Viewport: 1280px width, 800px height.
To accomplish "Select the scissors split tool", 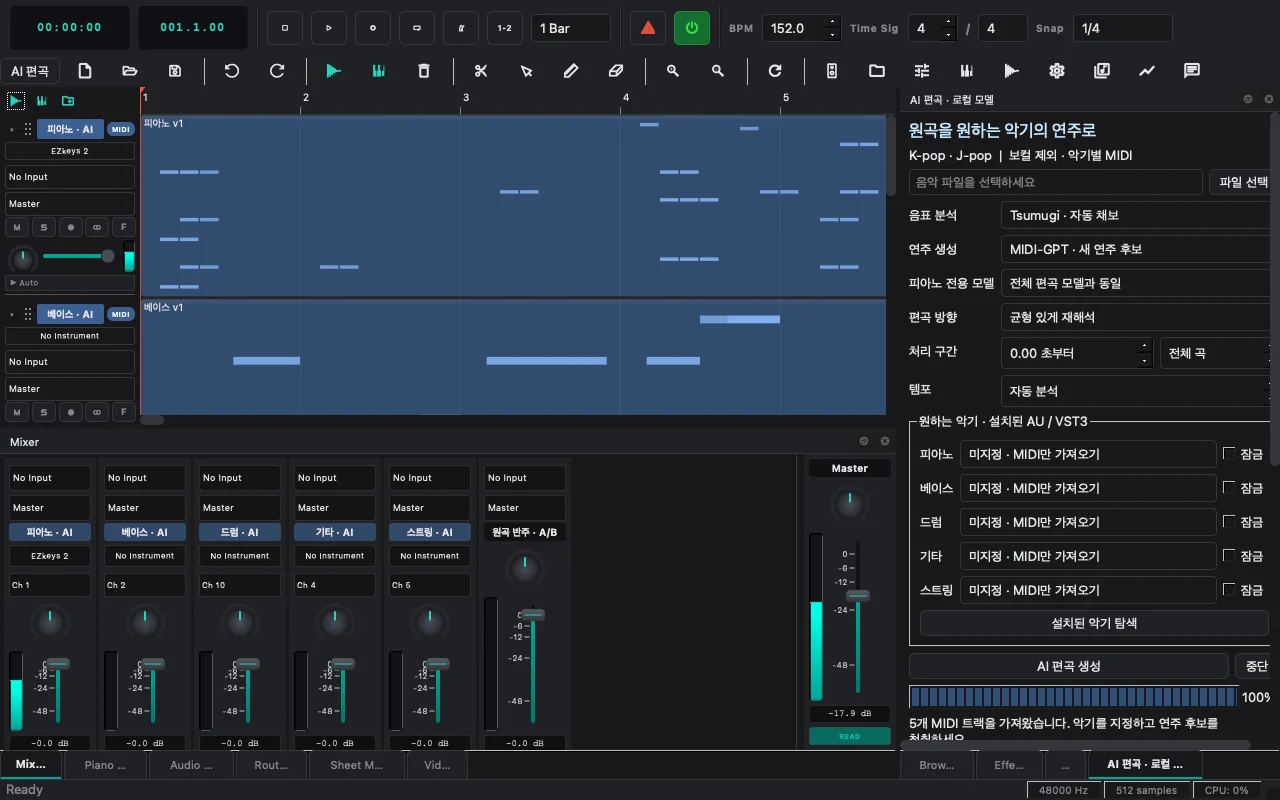I will (x=481, y=71).
